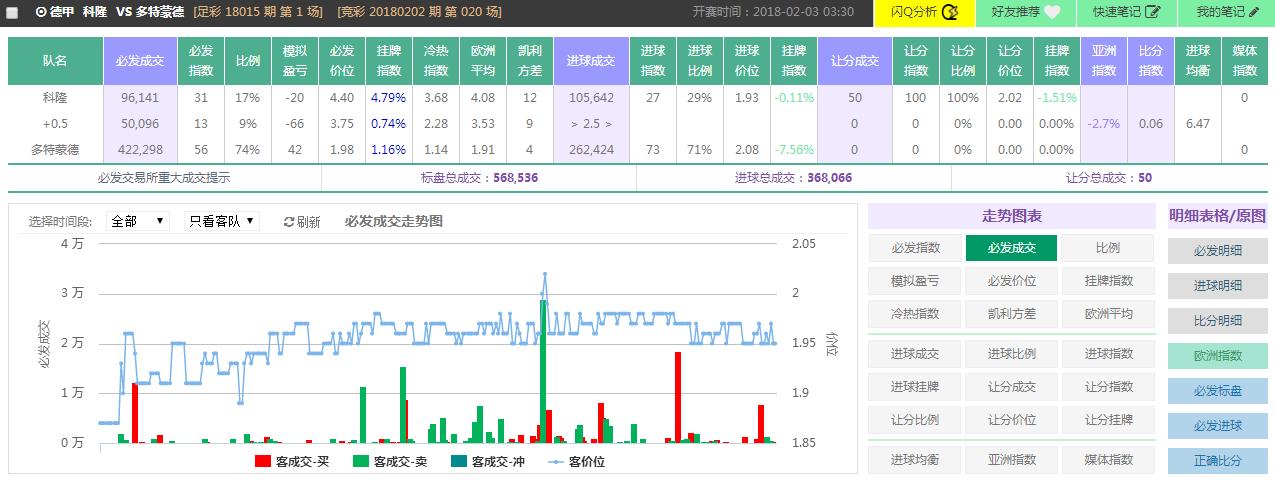Click the Q icon in 闪Q分析
This screenshot has height=481, width=1275.
pos(951,12)
